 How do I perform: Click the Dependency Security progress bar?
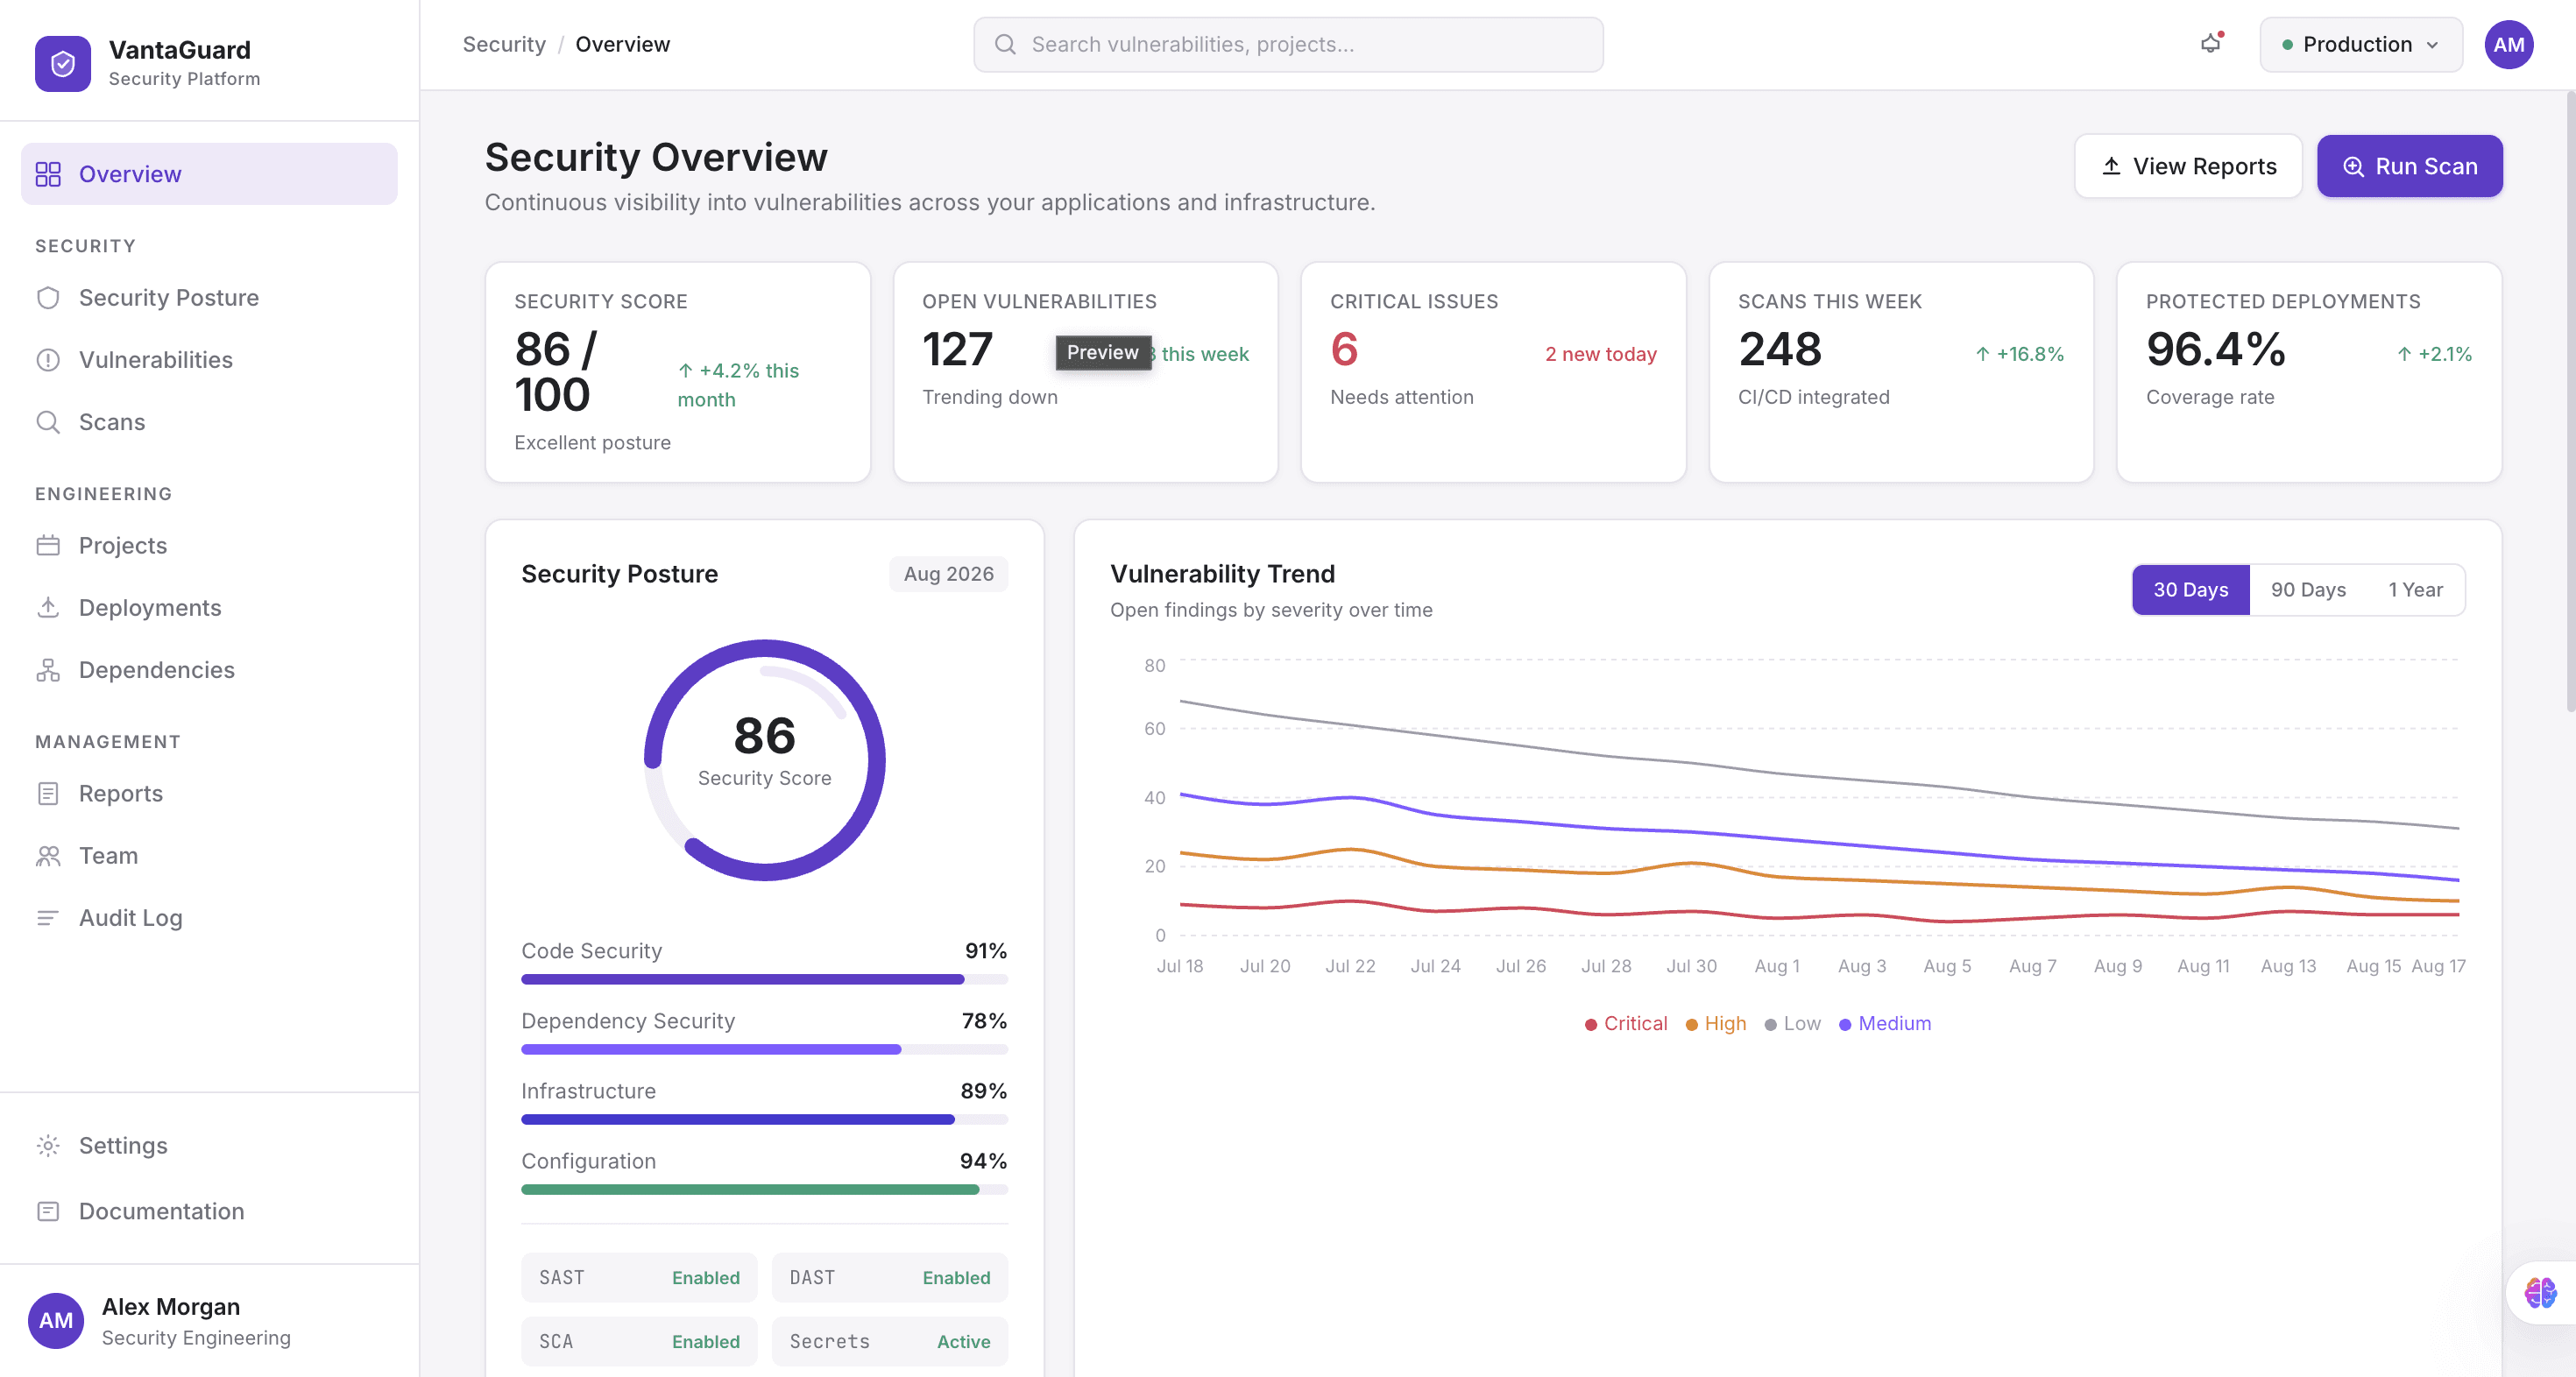764,1050
